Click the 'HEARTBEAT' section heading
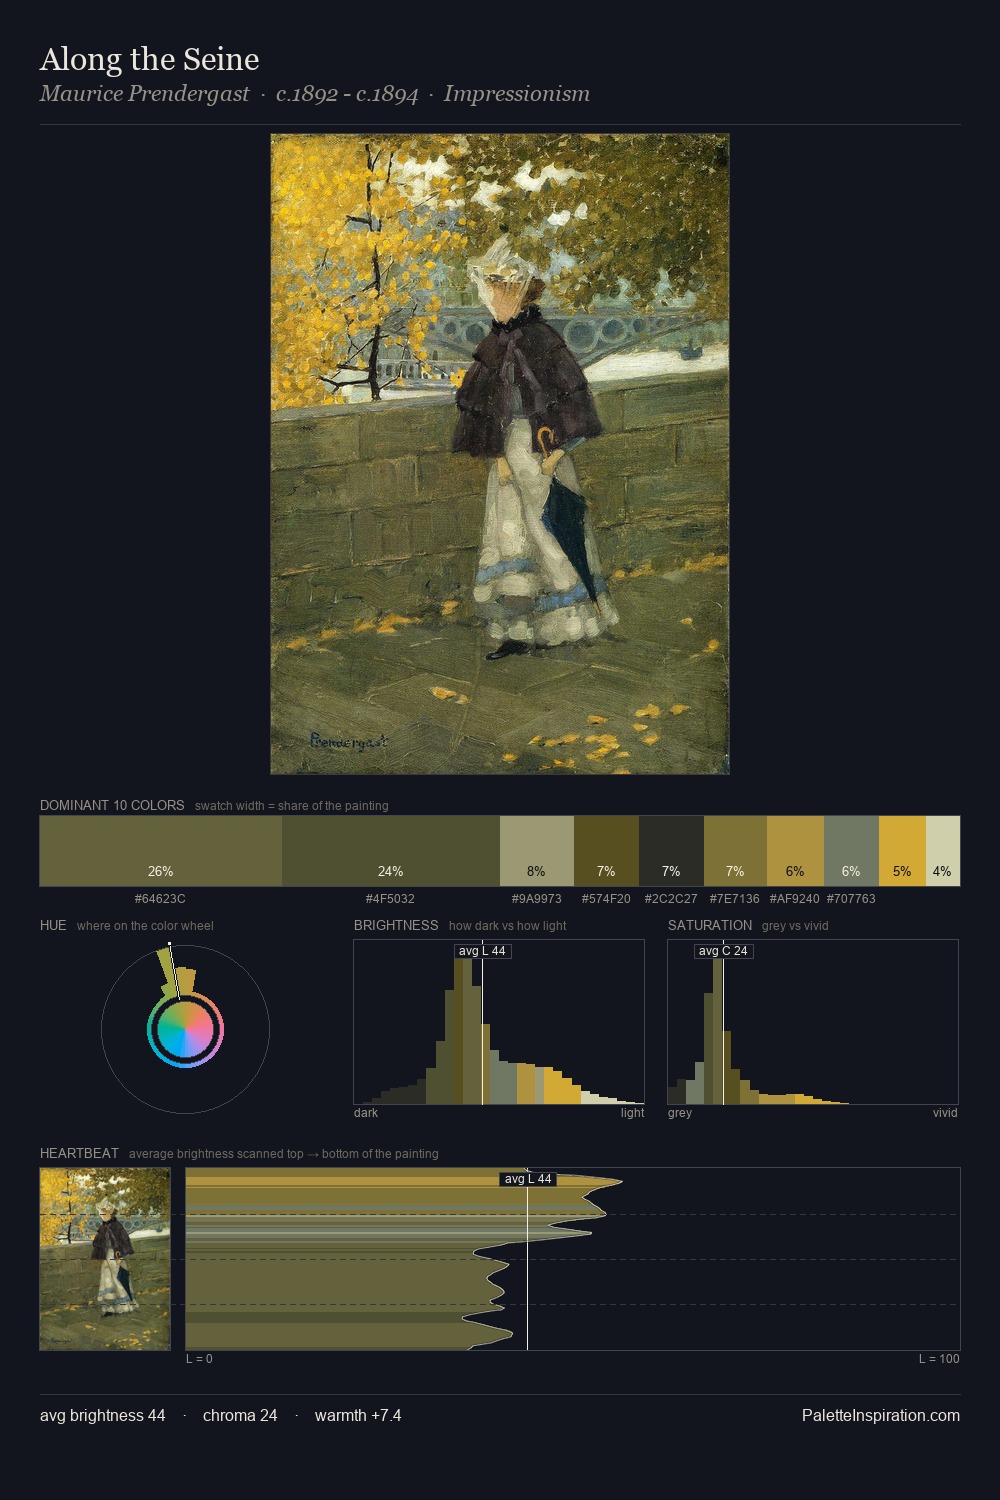 click(x=79, y=1153)
